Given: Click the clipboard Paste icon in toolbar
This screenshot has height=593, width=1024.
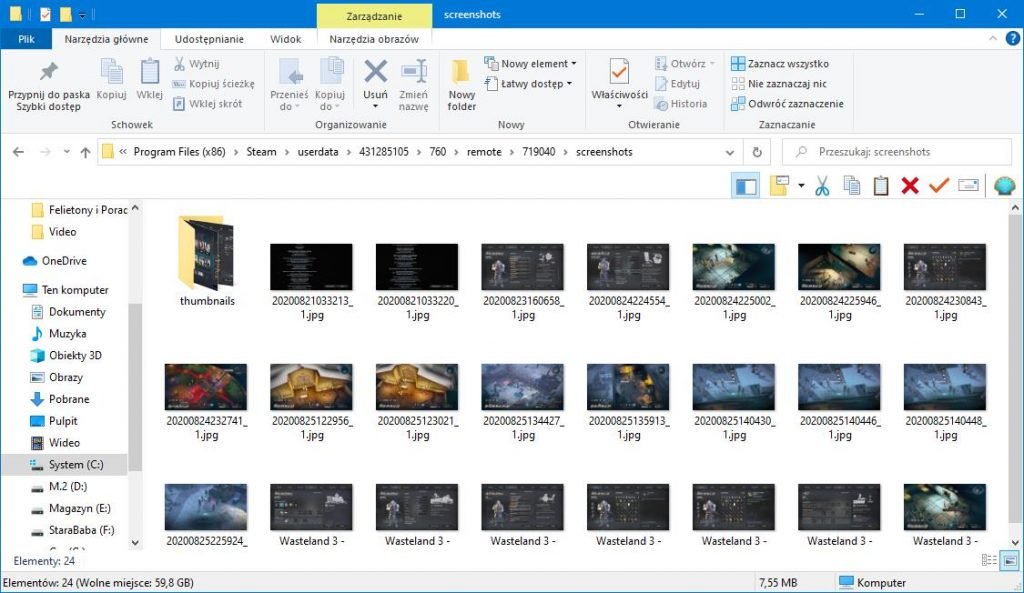Looking at the screenshot, I should [x=880, y=186].
